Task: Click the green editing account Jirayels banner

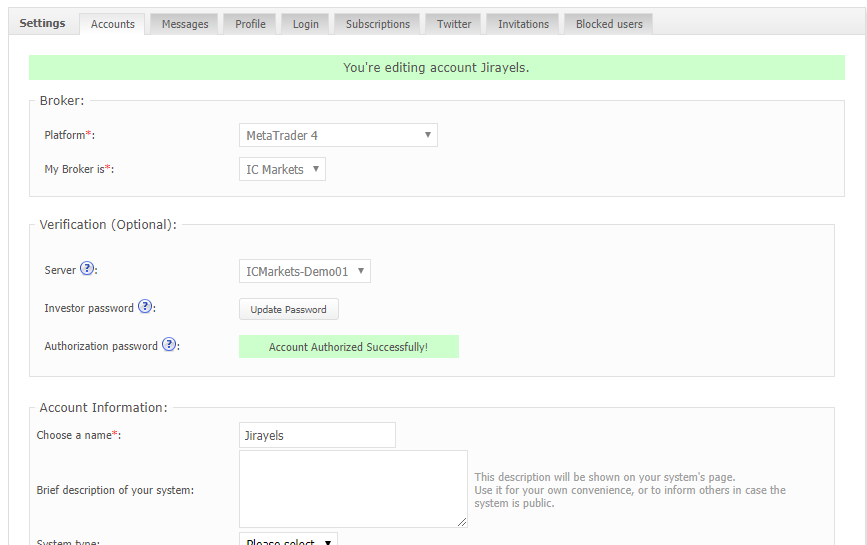Action: pos(436,68)
